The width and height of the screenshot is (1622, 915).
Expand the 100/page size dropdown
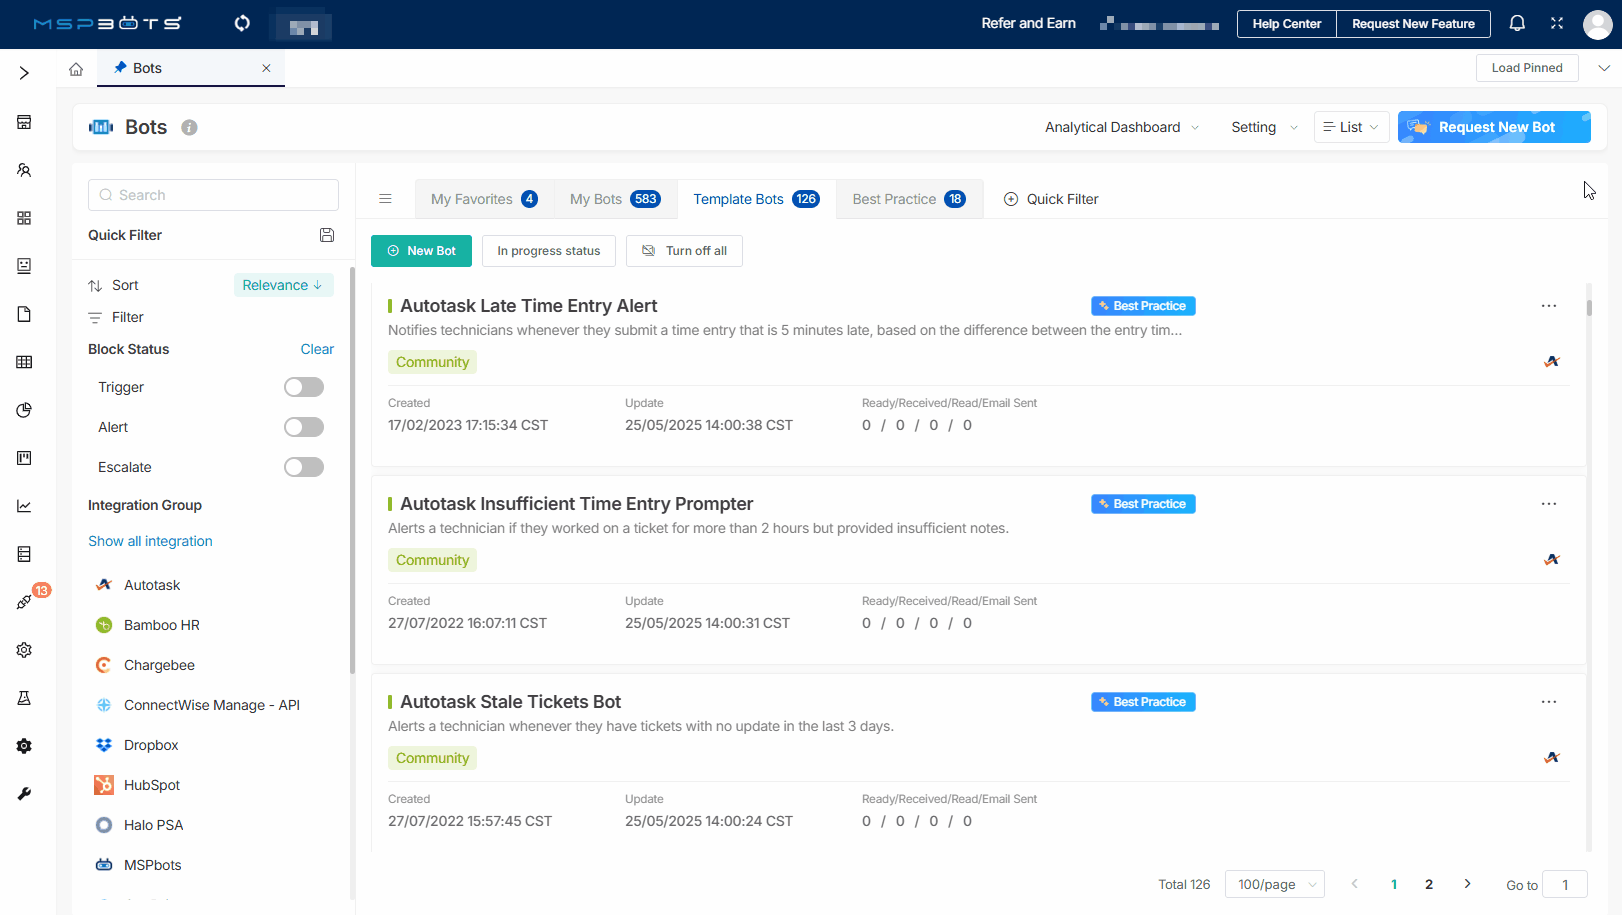1274,884
